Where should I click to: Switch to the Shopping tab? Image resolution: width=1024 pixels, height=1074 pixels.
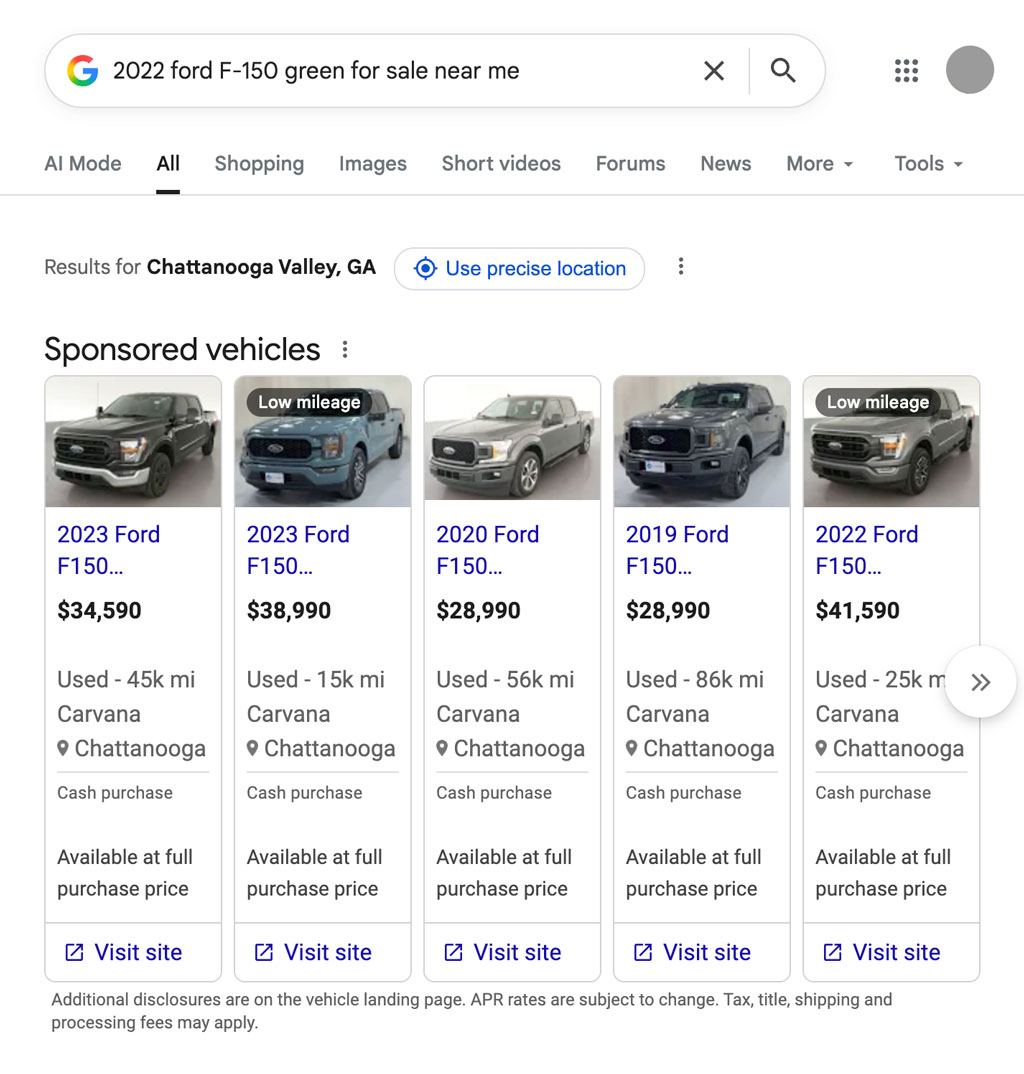[x=259, y=163]
